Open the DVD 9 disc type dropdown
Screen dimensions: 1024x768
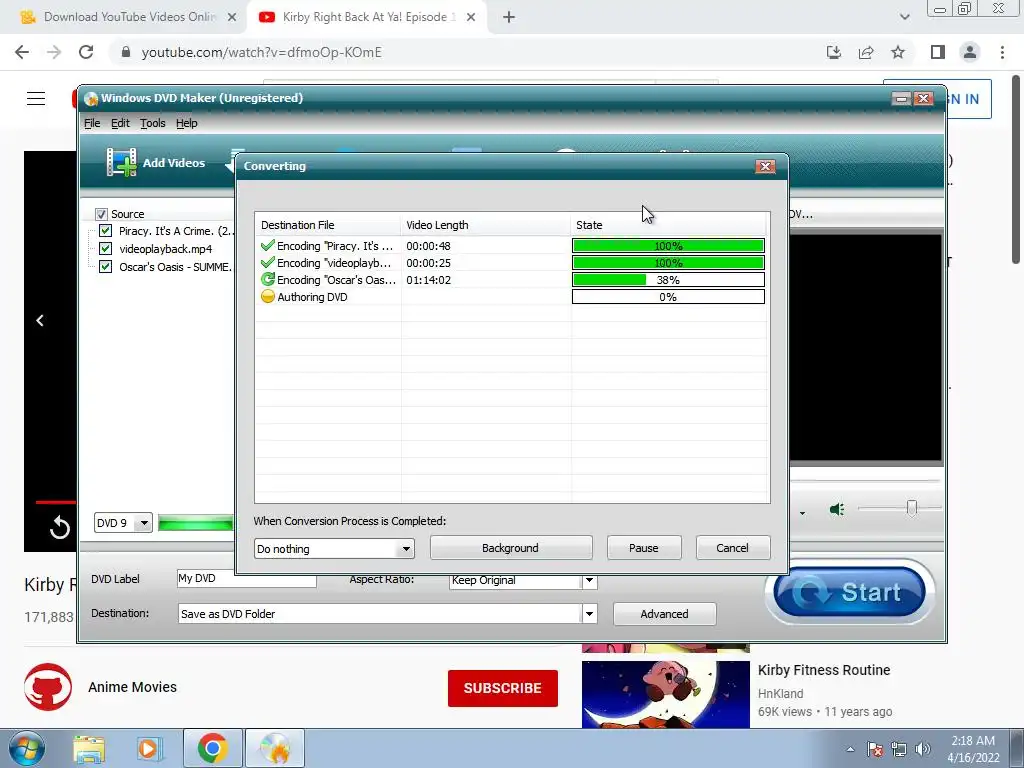(x=144, y=523)
